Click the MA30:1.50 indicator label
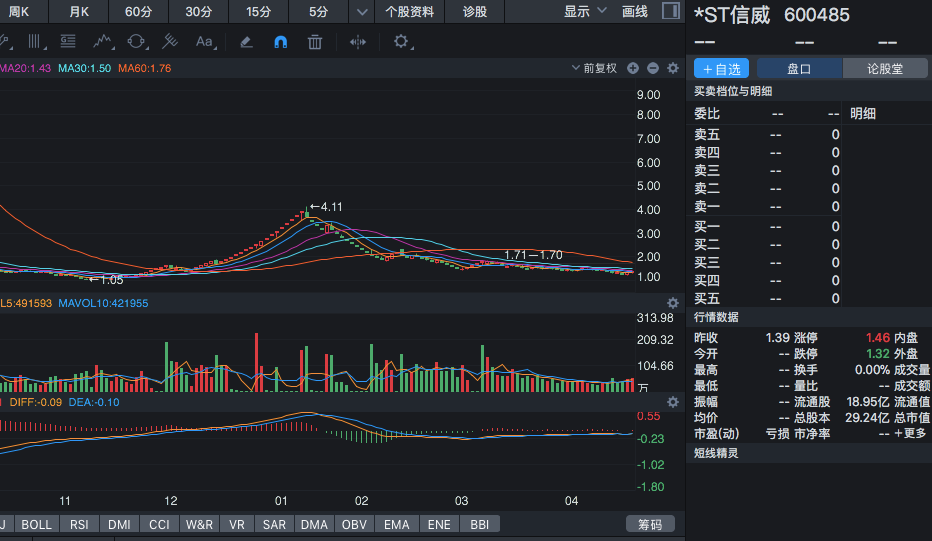This screenshot has width=932, height=541. [84, 68]
